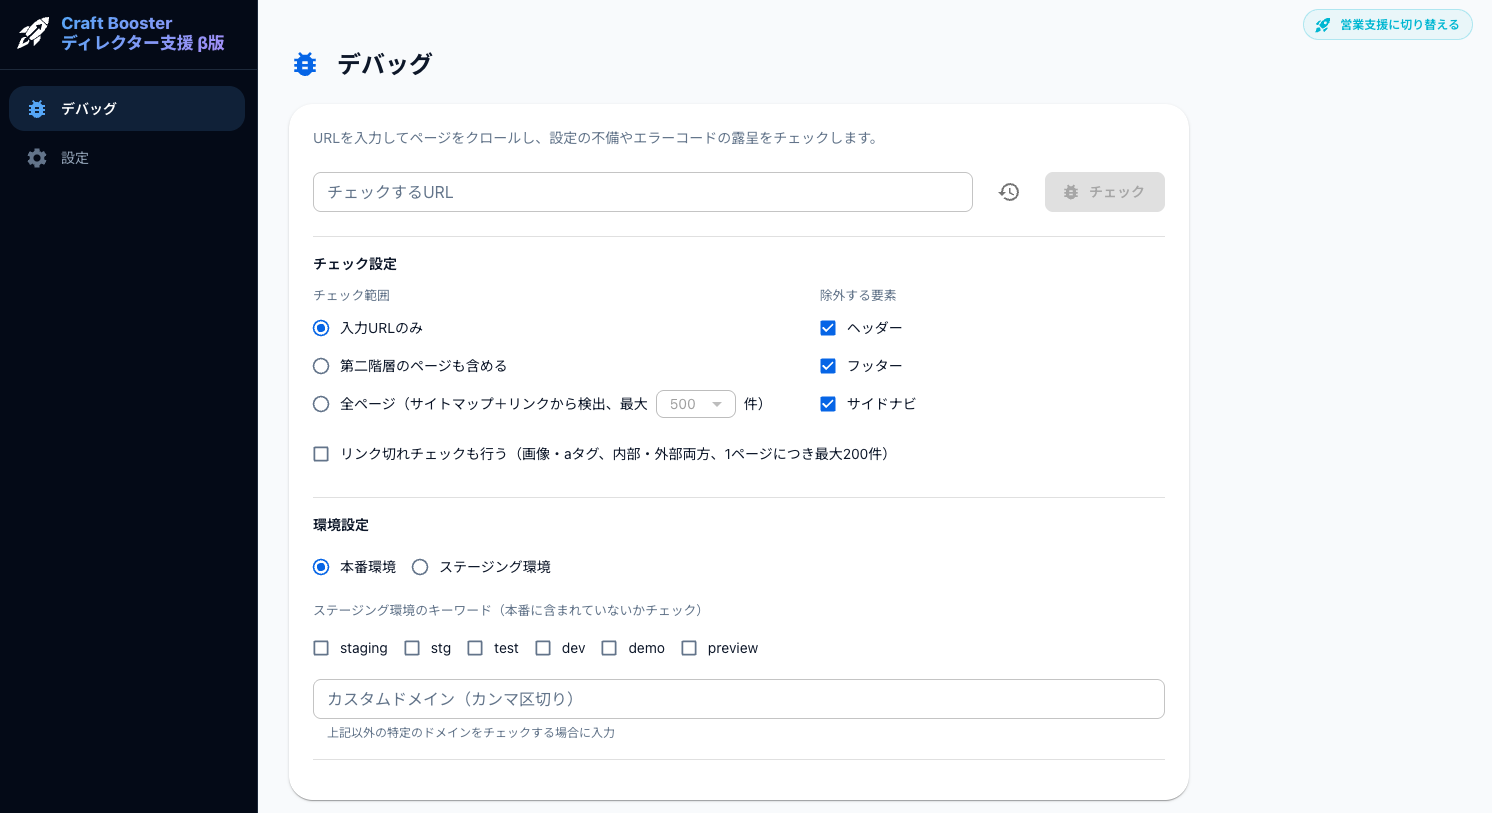Uncheck the ヘッダー exclusion checkbox
The height and width of the screenshot is (813, 1492).
tap(828, 328)
